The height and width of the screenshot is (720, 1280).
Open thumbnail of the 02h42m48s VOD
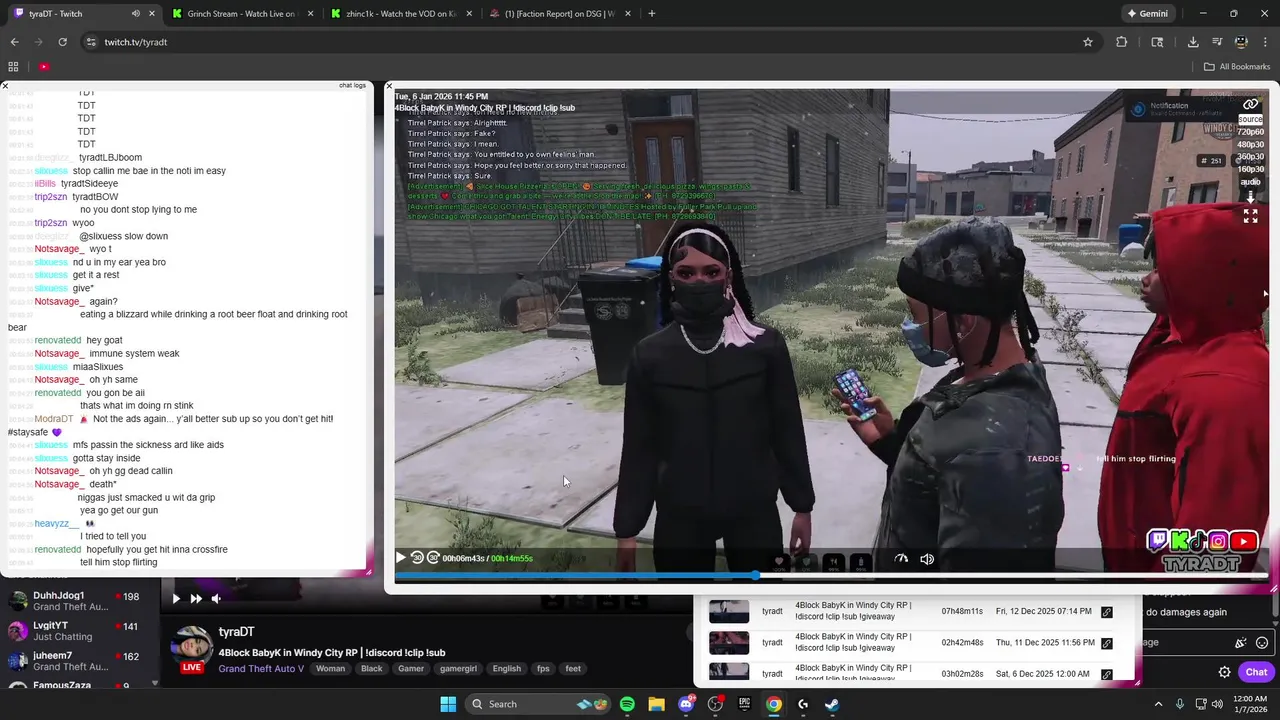click(x=729, y=643)
